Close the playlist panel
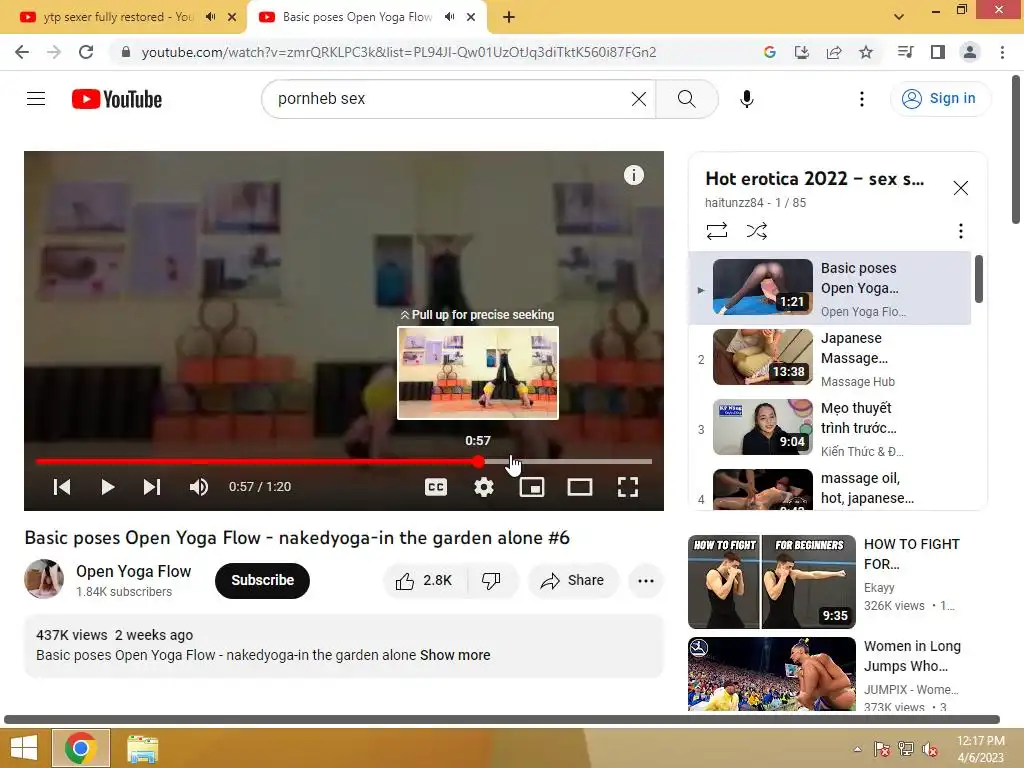Viewport: 1024px width, 768px height. (960, 188)
